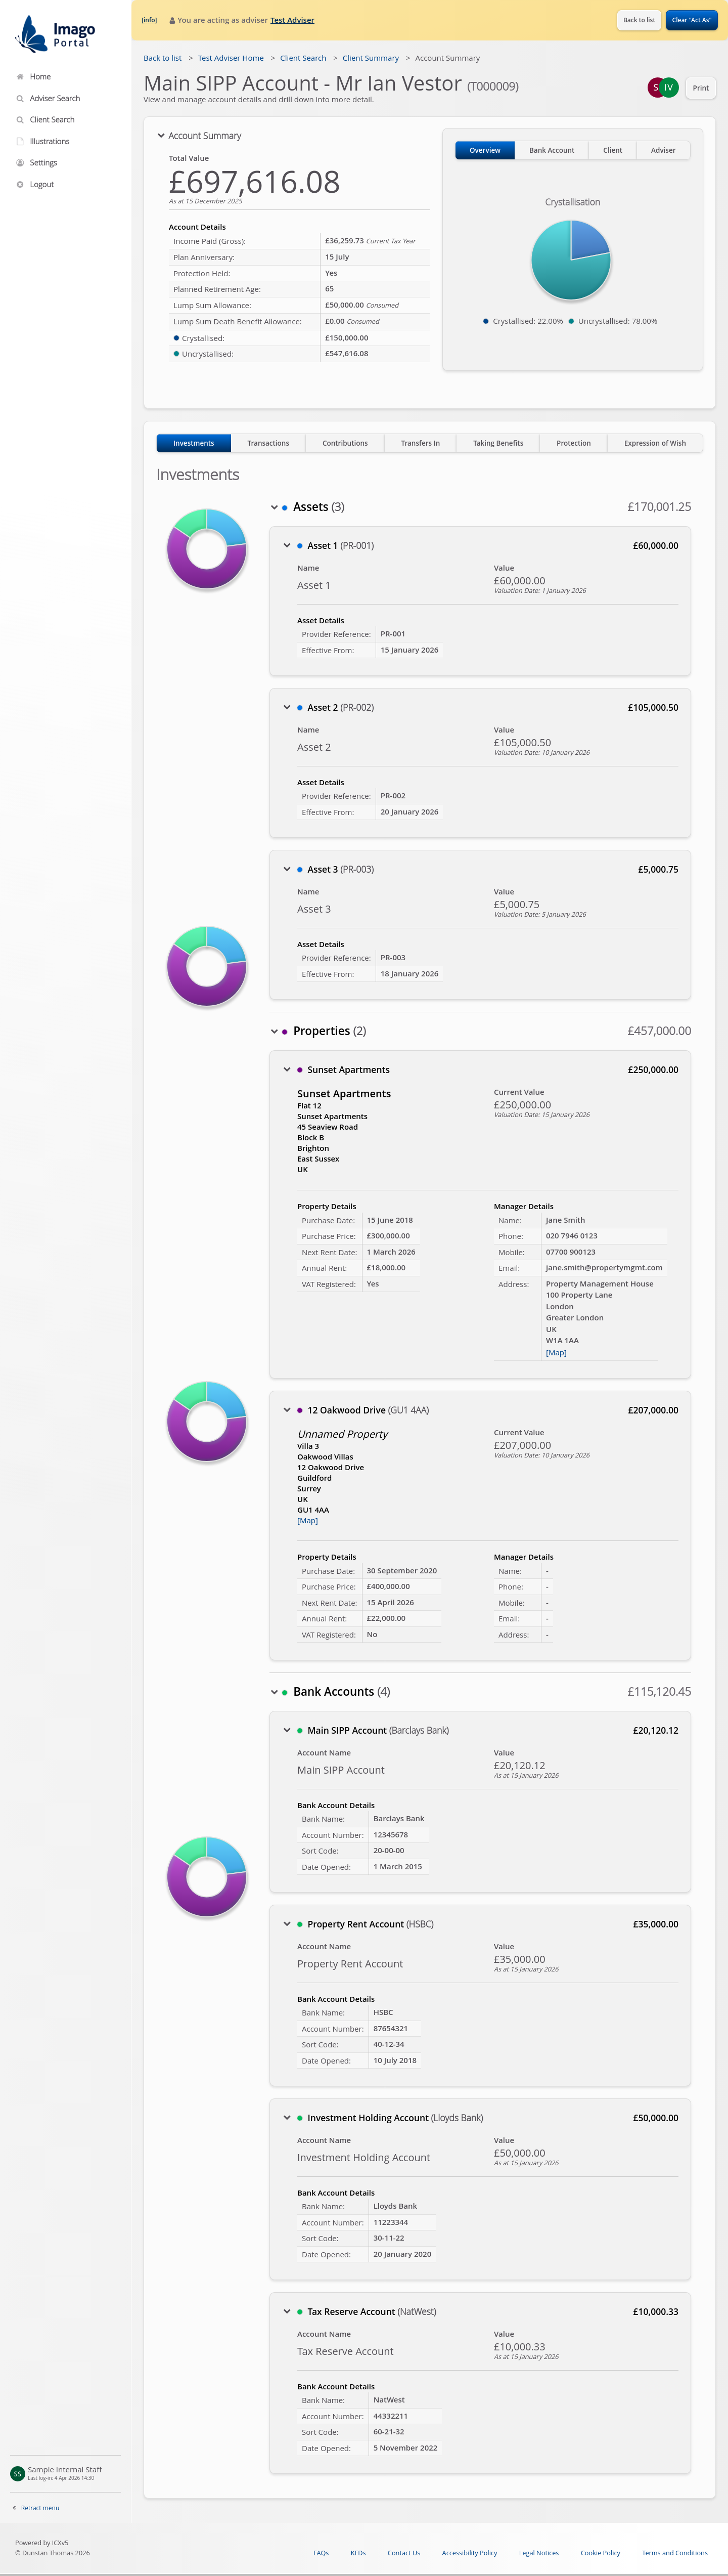
Task: Collapse the Asset 3 (PR-003) card
Action: click(x=287, y=870)
